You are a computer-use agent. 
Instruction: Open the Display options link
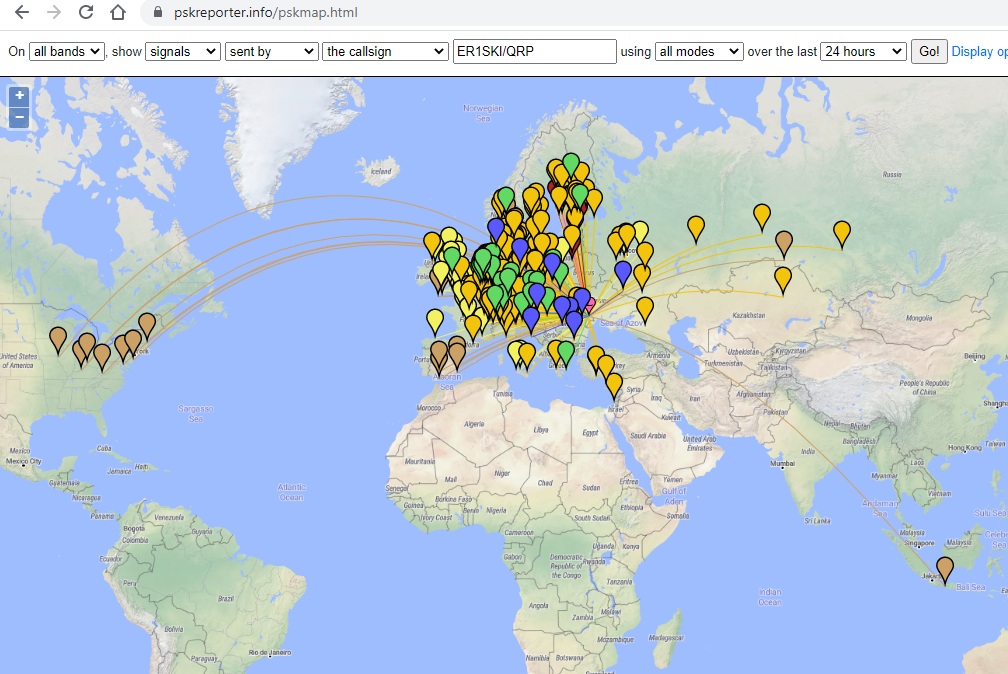click(979, 51)
